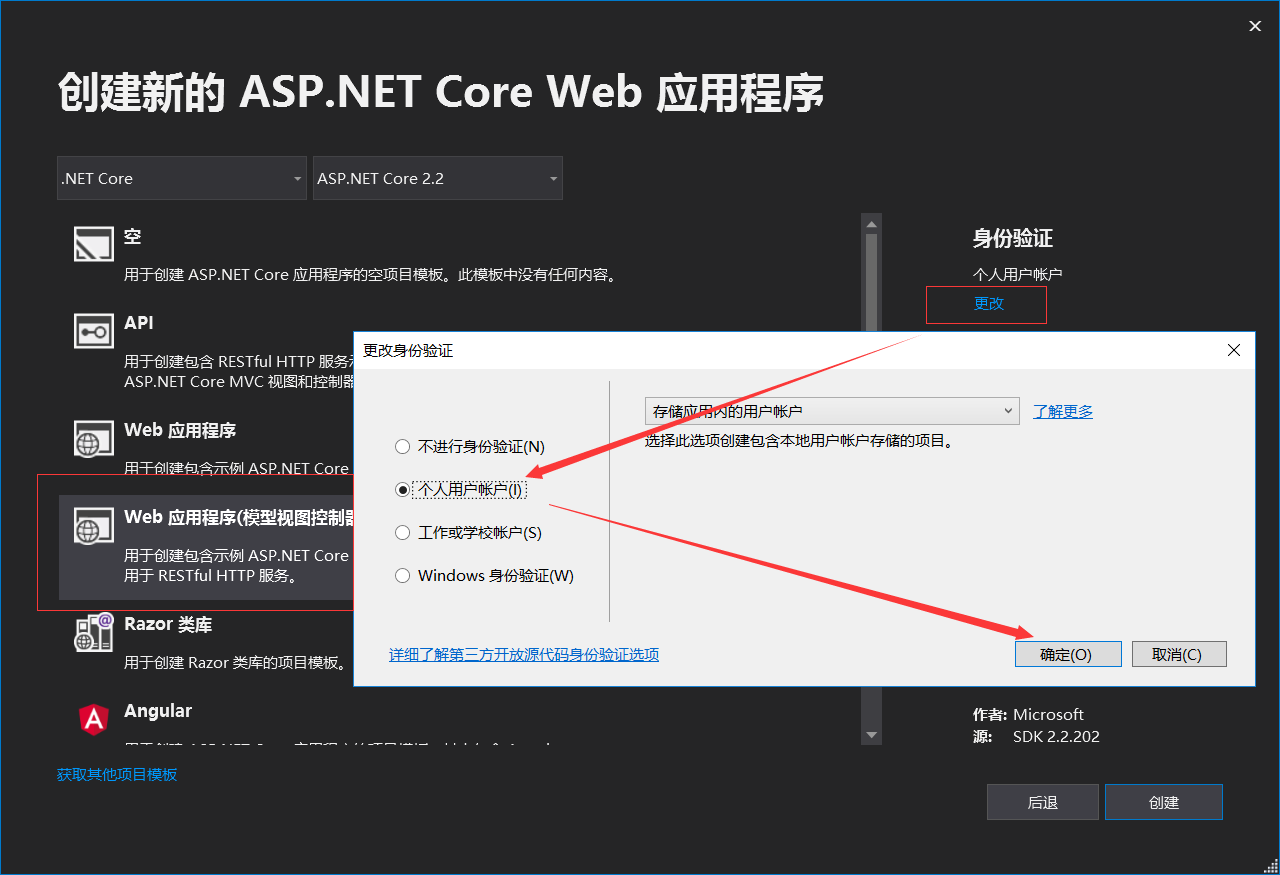
Task: Open the 了解更多 link
Action: tap(1062, 410)
